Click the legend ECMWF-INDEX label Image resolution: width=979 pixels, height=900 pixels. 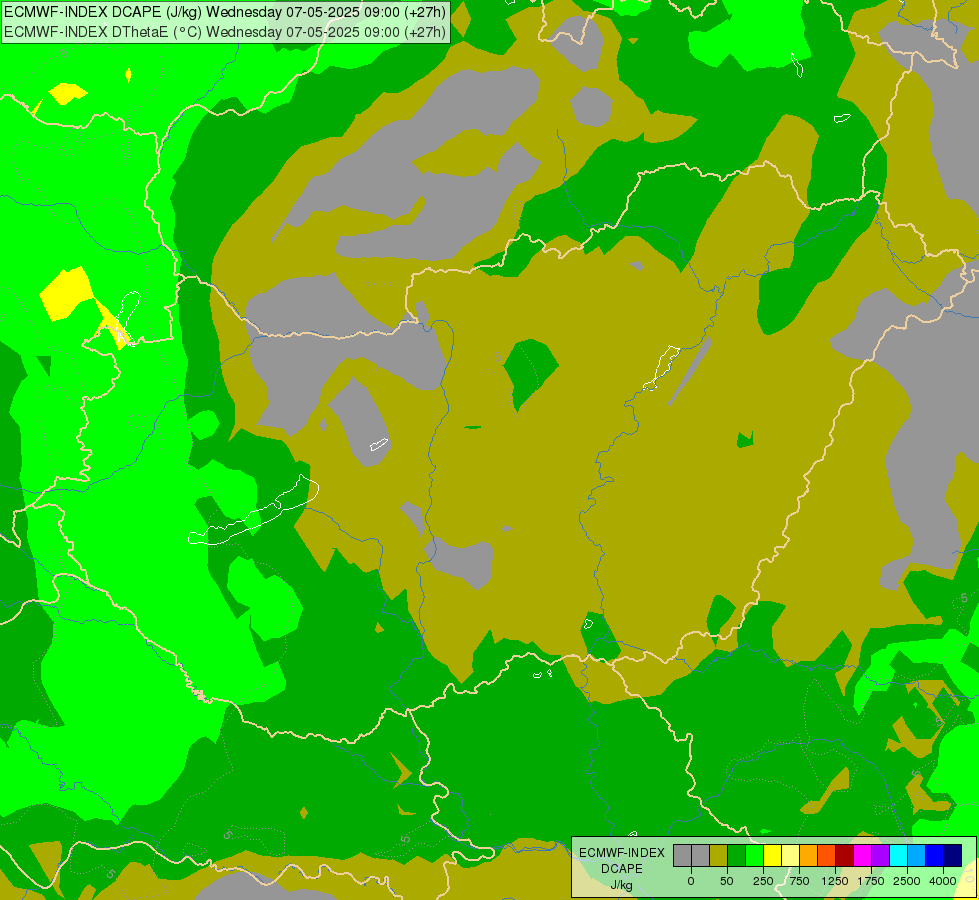pos(622,853)
